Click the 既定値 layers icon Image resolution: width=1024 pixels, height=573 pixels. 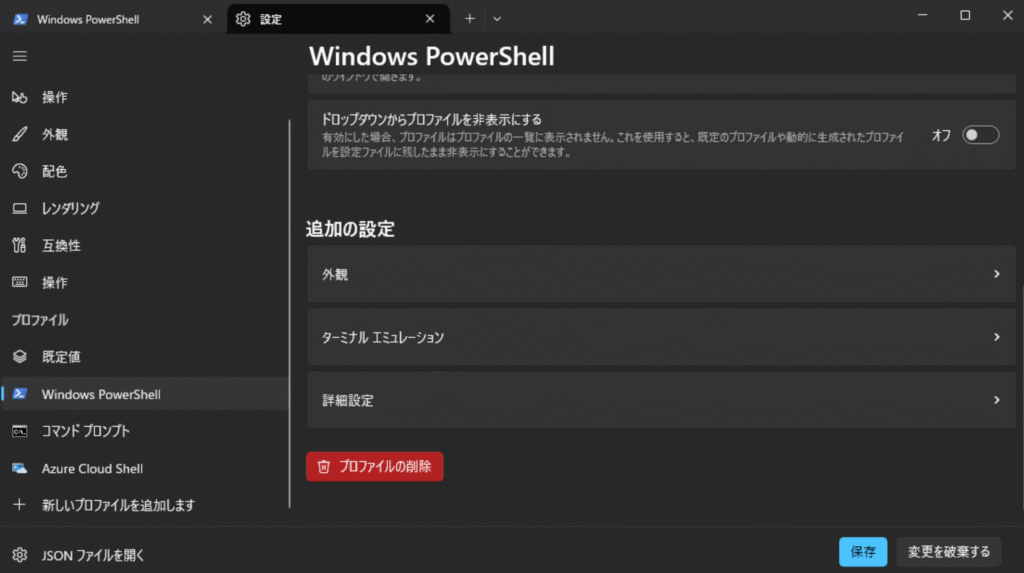click(x=19, y=357)
